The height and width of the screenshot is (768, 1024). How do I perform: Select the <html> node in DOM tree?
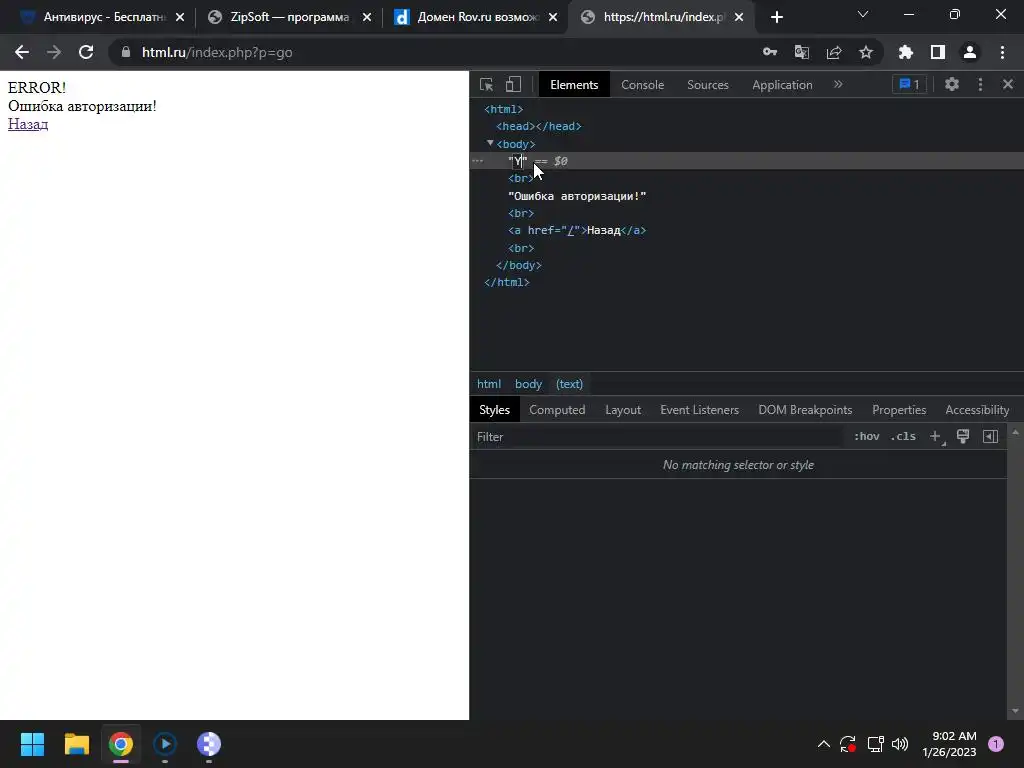(x=504, y=109)
